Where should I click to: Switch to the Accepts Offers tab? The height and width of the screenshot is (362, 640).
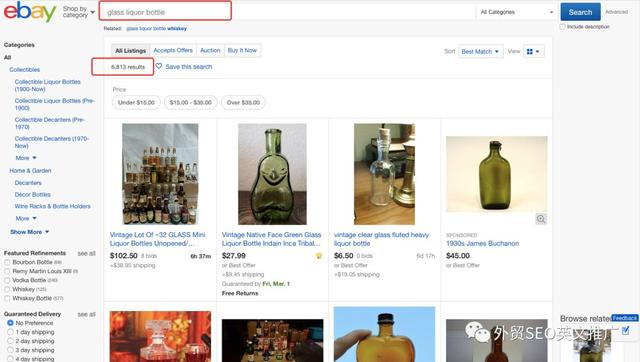click(x=173, y=50)
